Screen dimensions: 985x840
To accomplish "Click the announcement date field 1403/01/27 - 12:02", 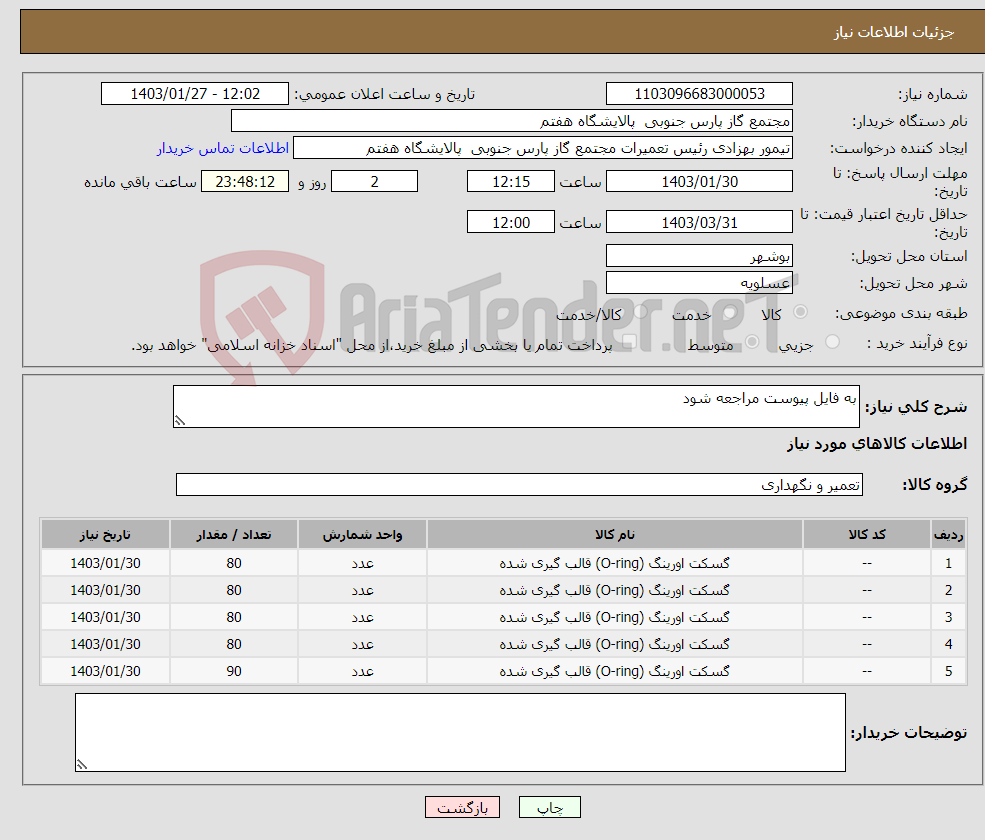I will pos(195,94).
